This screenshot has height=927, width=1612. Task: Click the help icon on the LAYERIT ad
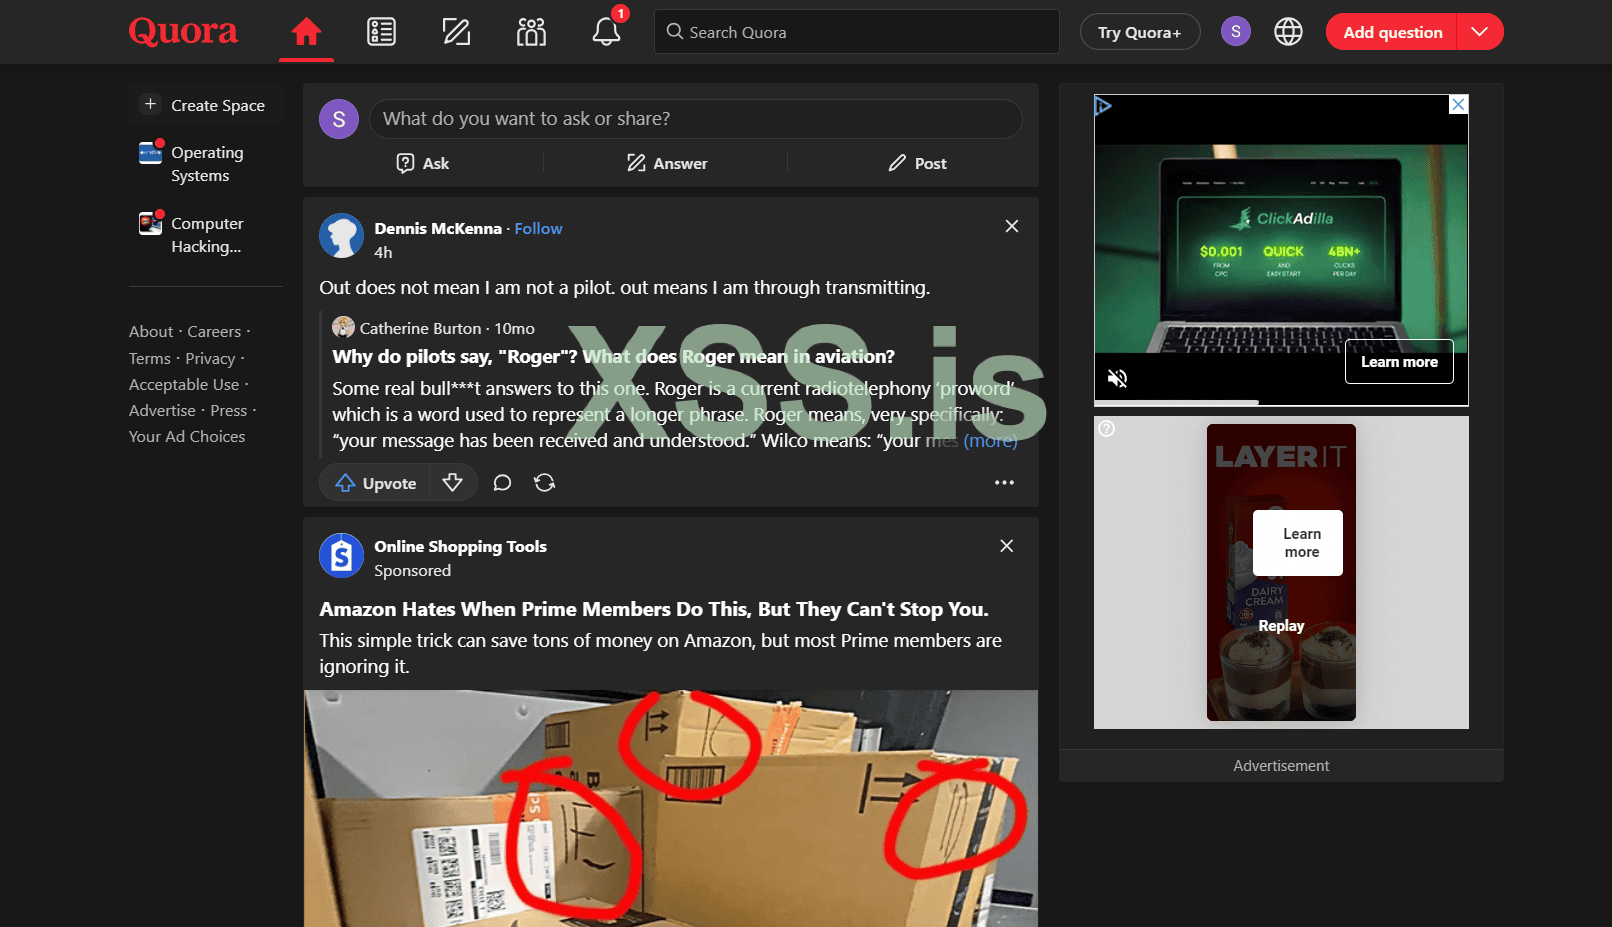(1107, 429)
